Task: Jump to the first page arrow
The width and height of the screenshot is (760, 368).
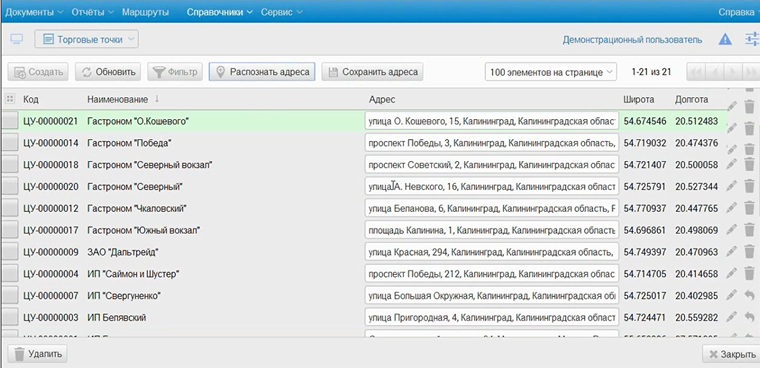Action: (697, 72)
